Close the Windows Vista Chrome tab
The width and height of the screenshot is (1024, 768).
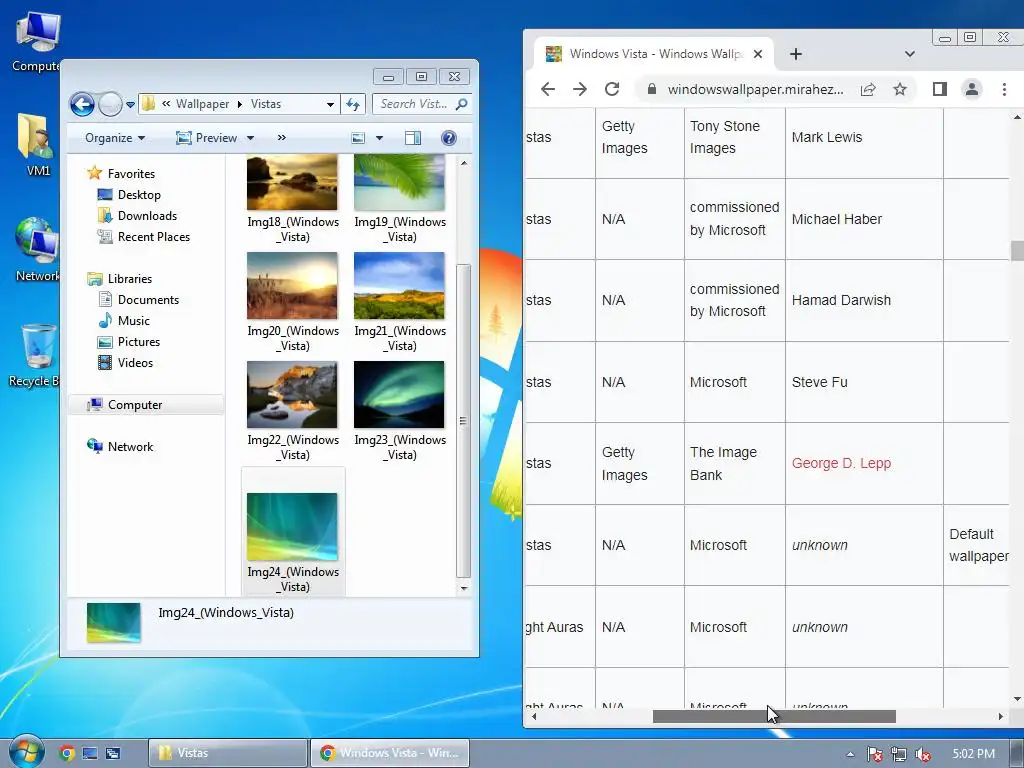pyautogui.click(x=758, y=54)
